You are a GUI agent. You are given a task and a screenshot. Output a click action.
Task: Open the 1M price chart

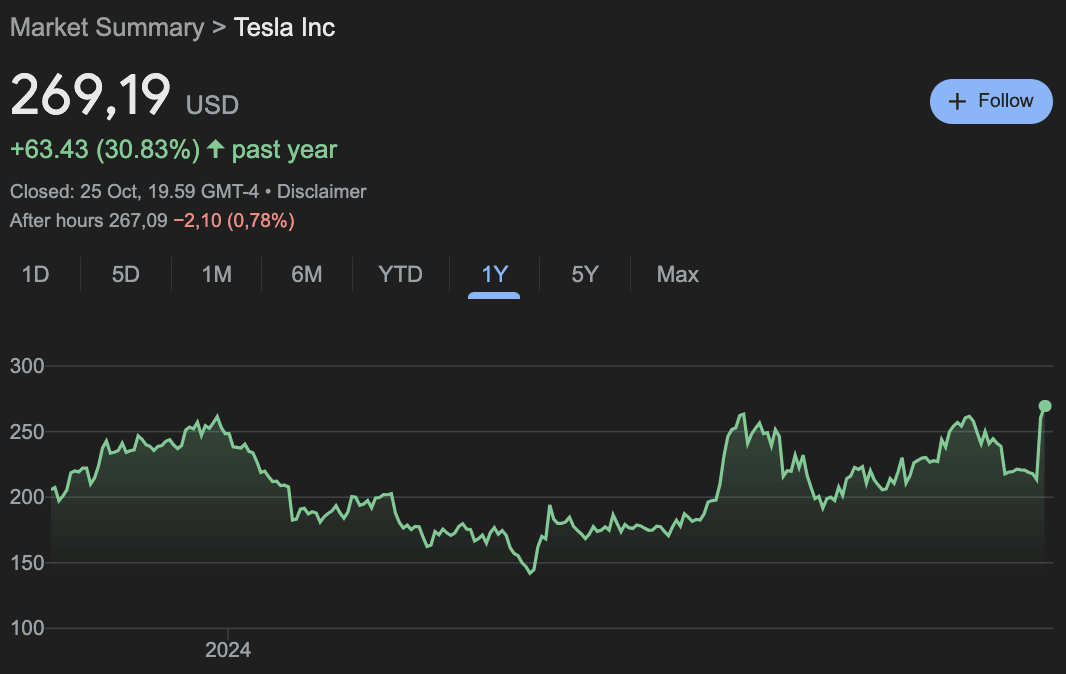pyautogui.click(x=216, y=274)
